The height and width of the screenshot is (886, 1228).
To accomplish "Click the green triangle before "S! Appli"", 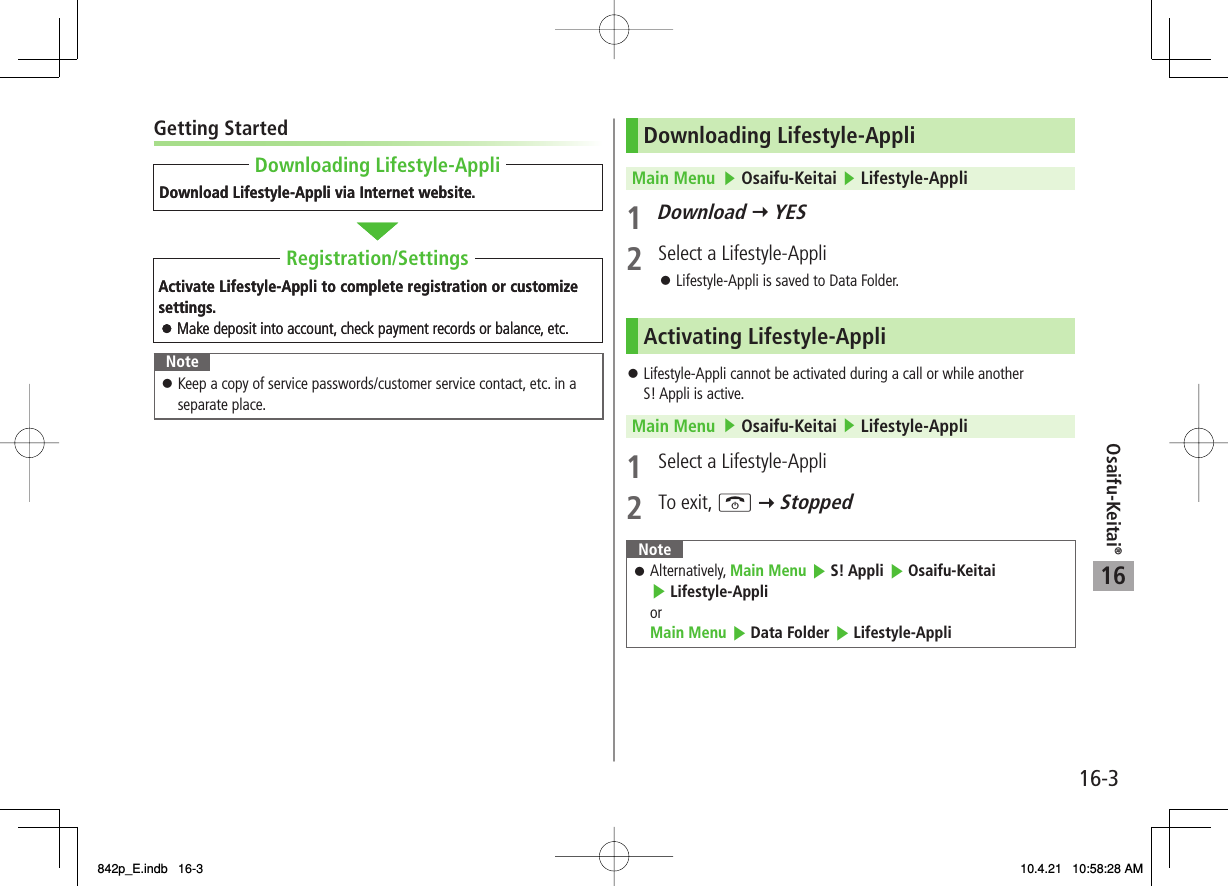I will pyautogui.click(x=818, y=571).
